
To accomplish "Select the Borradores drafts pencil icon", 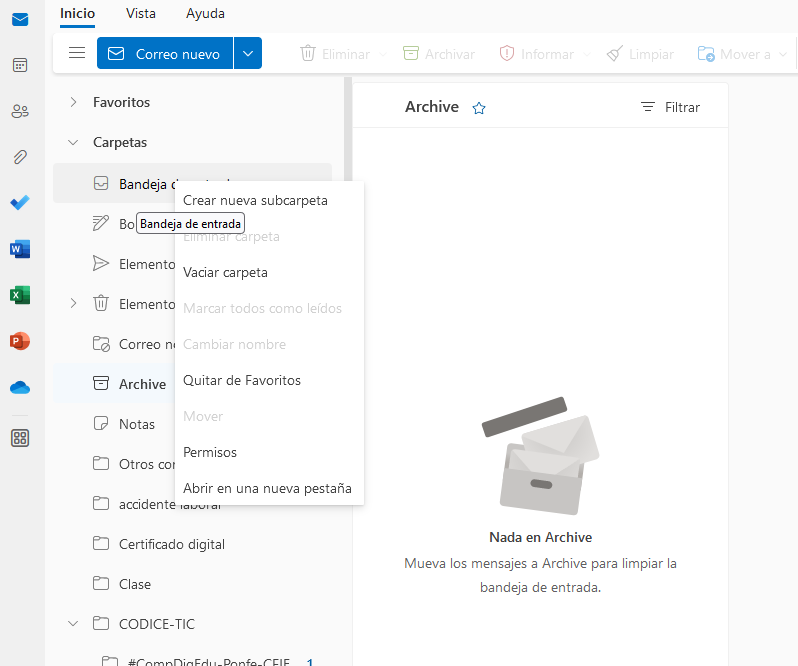I will pyautogui.click(x=101, y=223).
